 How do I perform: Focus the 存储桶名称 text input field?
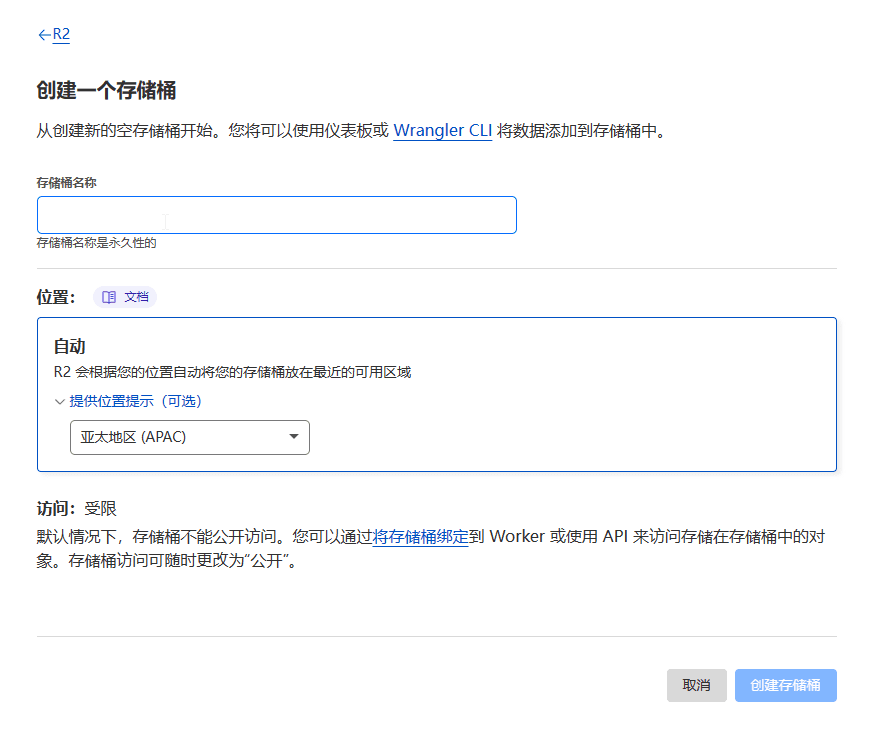277,215
